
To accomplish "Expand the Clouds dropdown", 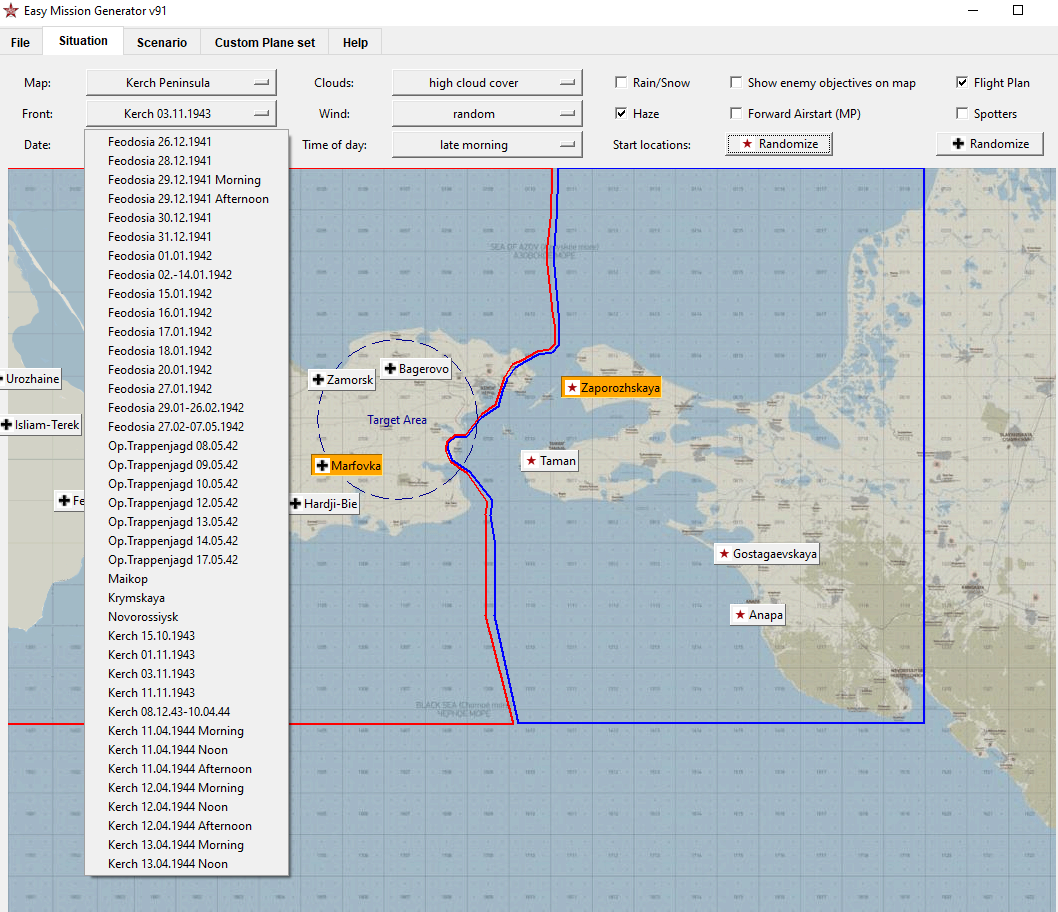I will pos(487,83).
